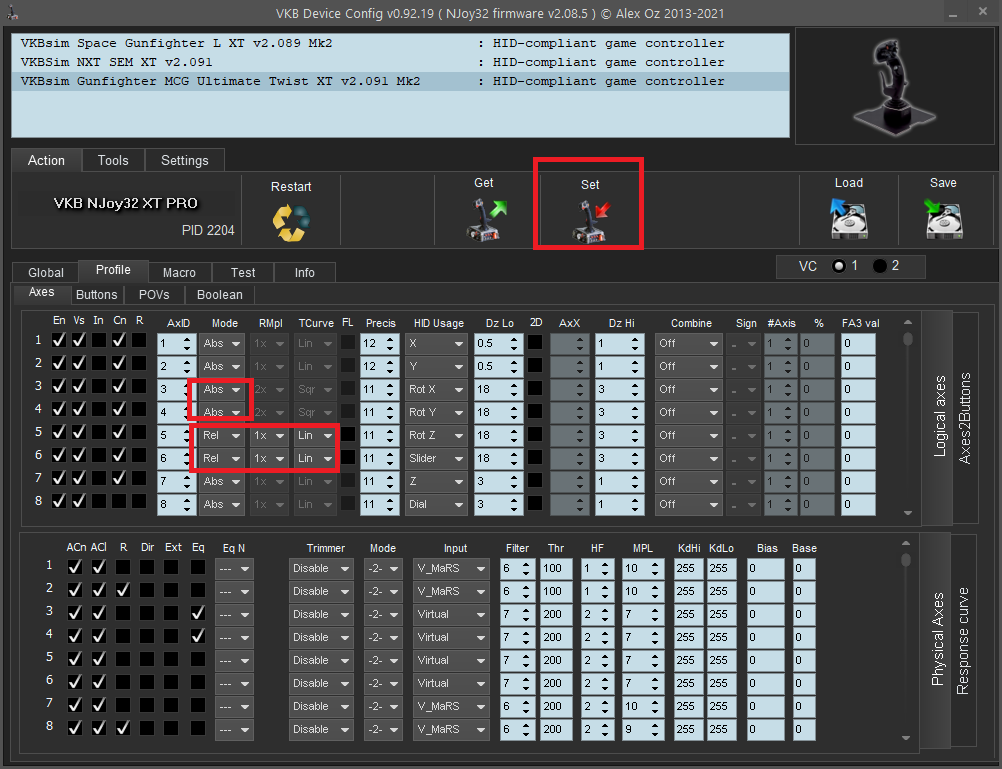Click FA3 val field for logical axis 1

tap(858, 343)
